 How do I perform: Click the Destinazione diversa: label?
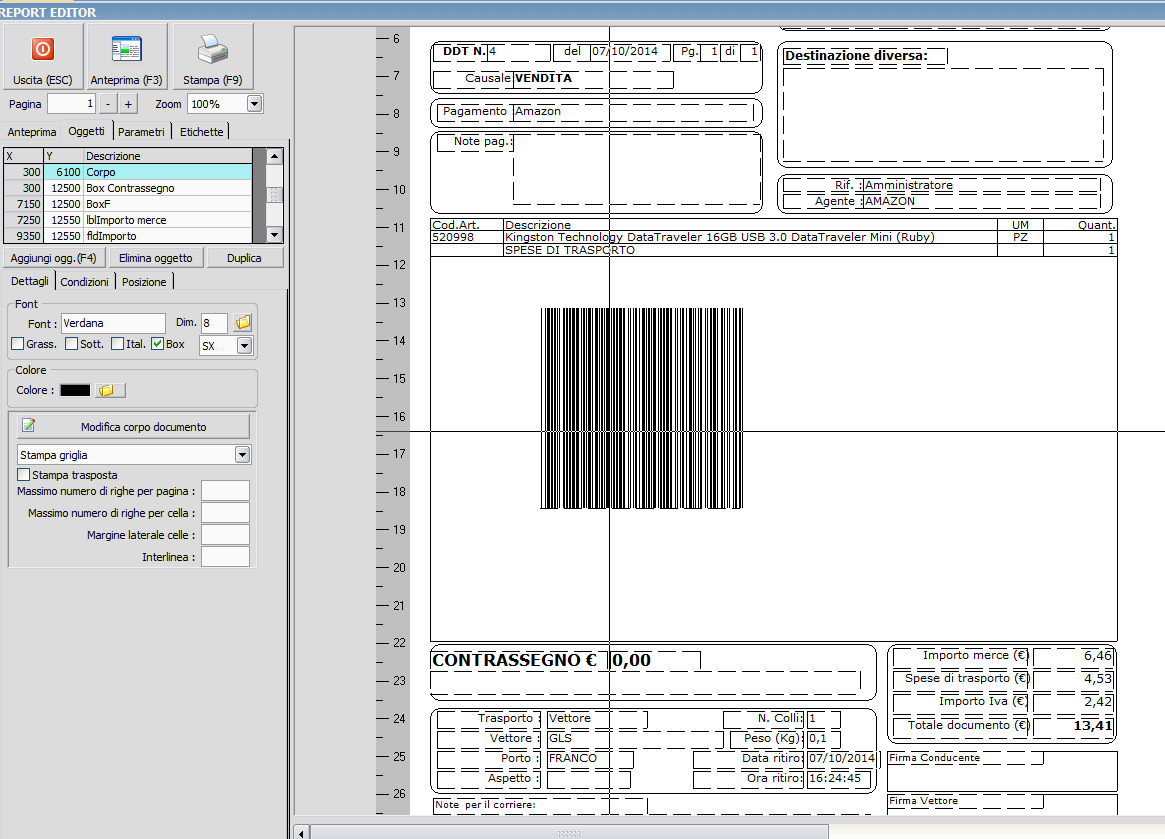[x=856, y=56]
